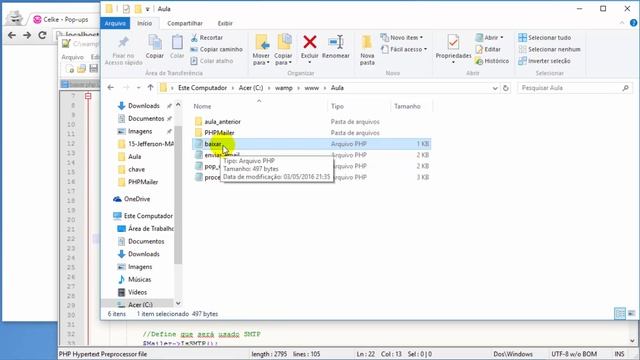This screenshot has width=640, height=360.
Task: Click Recortar scissors option
Action: tap(207, 38)
